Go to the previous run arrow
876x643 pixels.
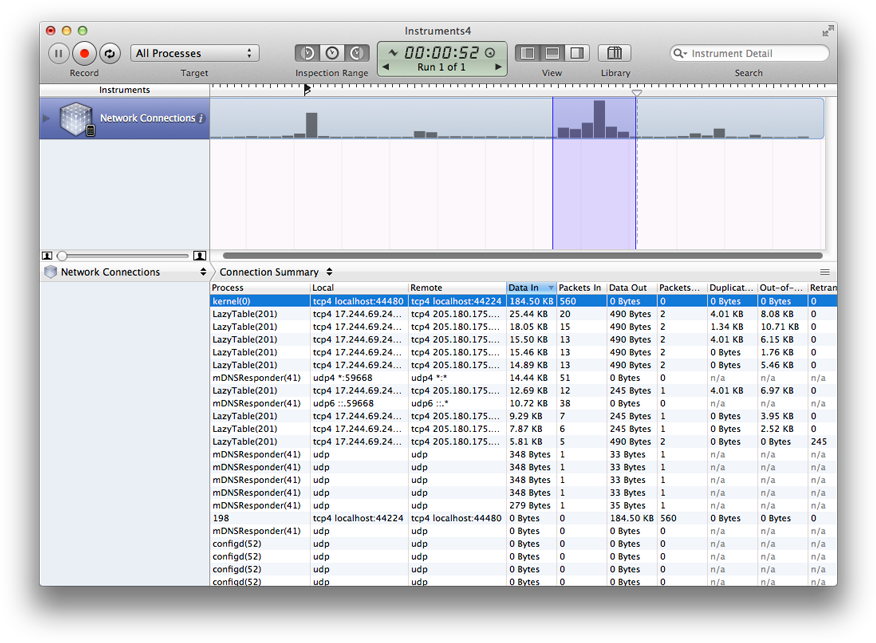[x=386, y=67]
